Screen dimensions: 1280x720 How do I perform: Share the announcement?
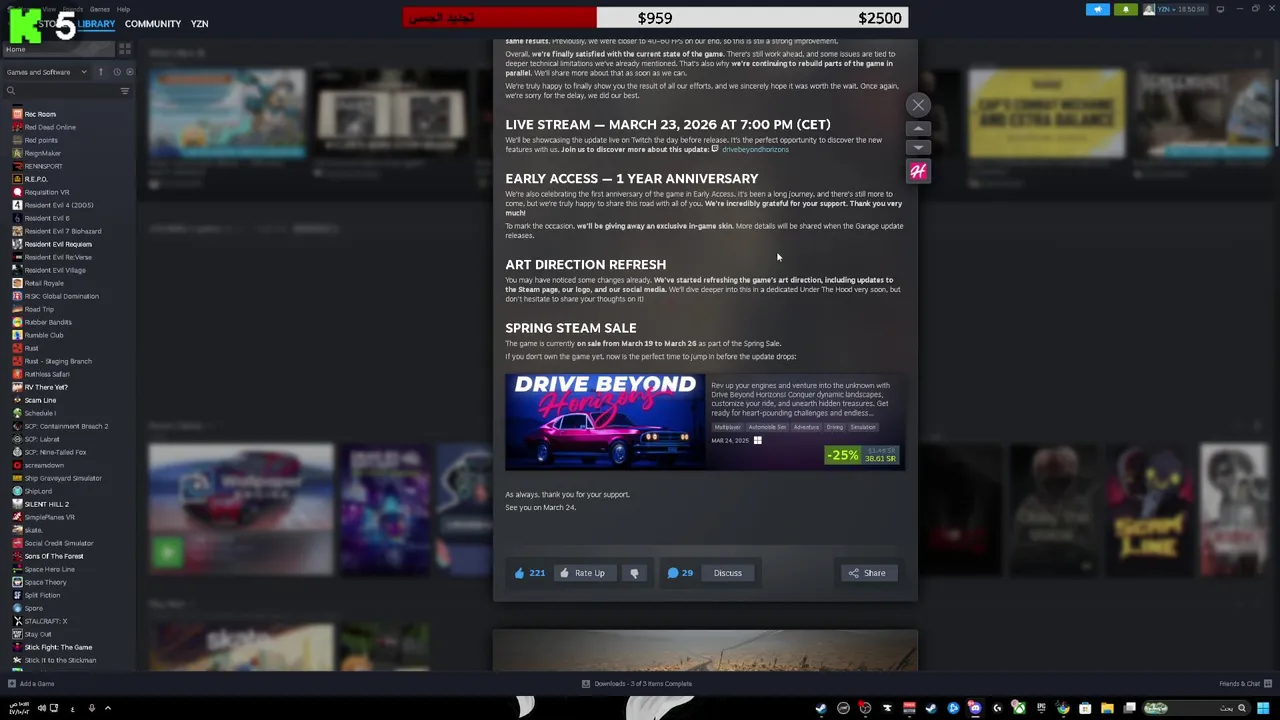[x=867, y=573]
